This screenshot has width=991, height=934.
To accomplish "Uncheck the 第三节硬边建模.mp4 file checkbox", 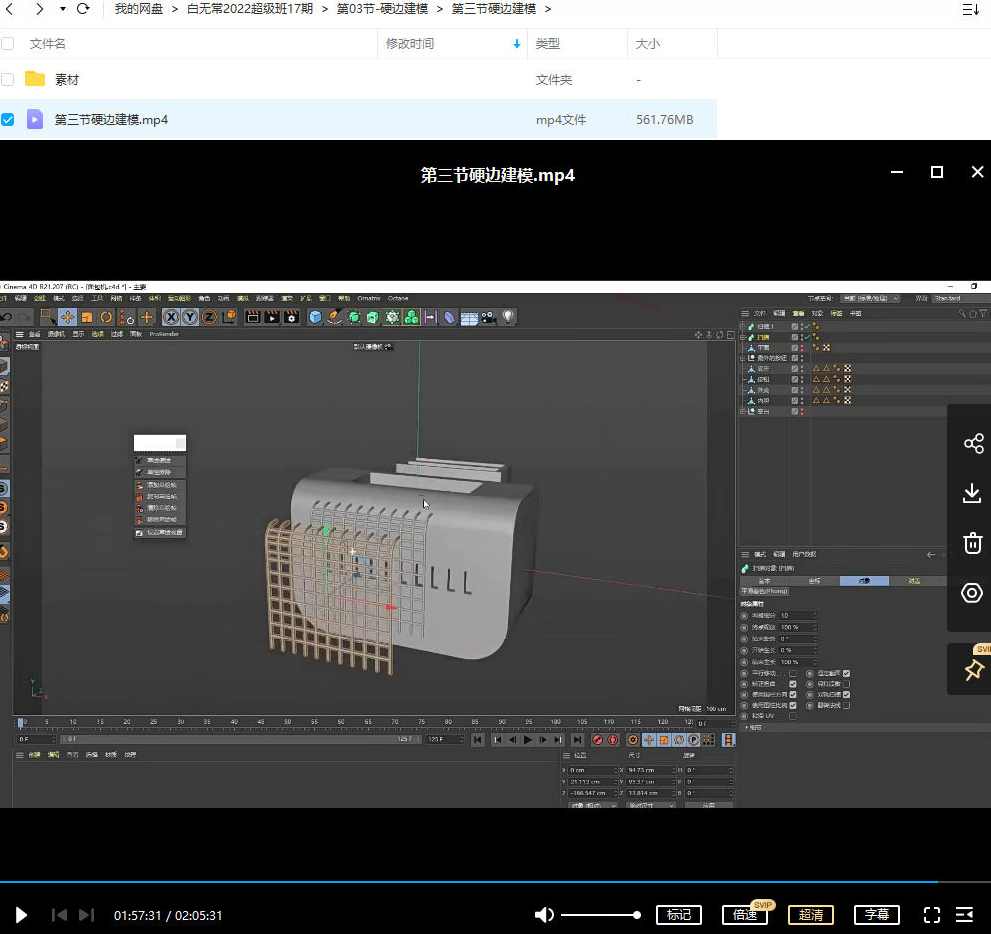I will (8, 120).
